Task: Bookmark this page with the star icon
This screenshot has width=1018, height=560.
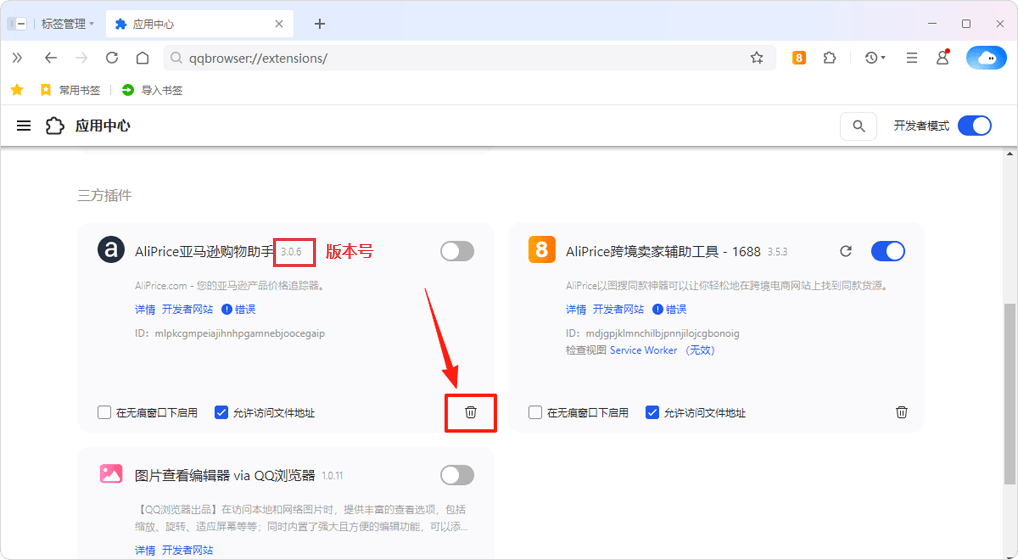Action: pyautogui.click(x=757, y=58)
